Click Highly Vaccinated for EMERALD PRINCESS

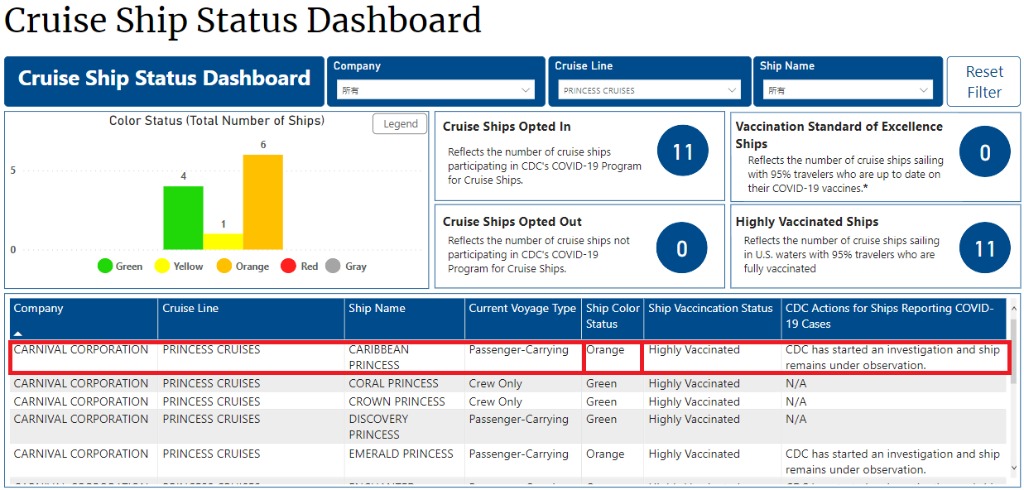point(694,453)
